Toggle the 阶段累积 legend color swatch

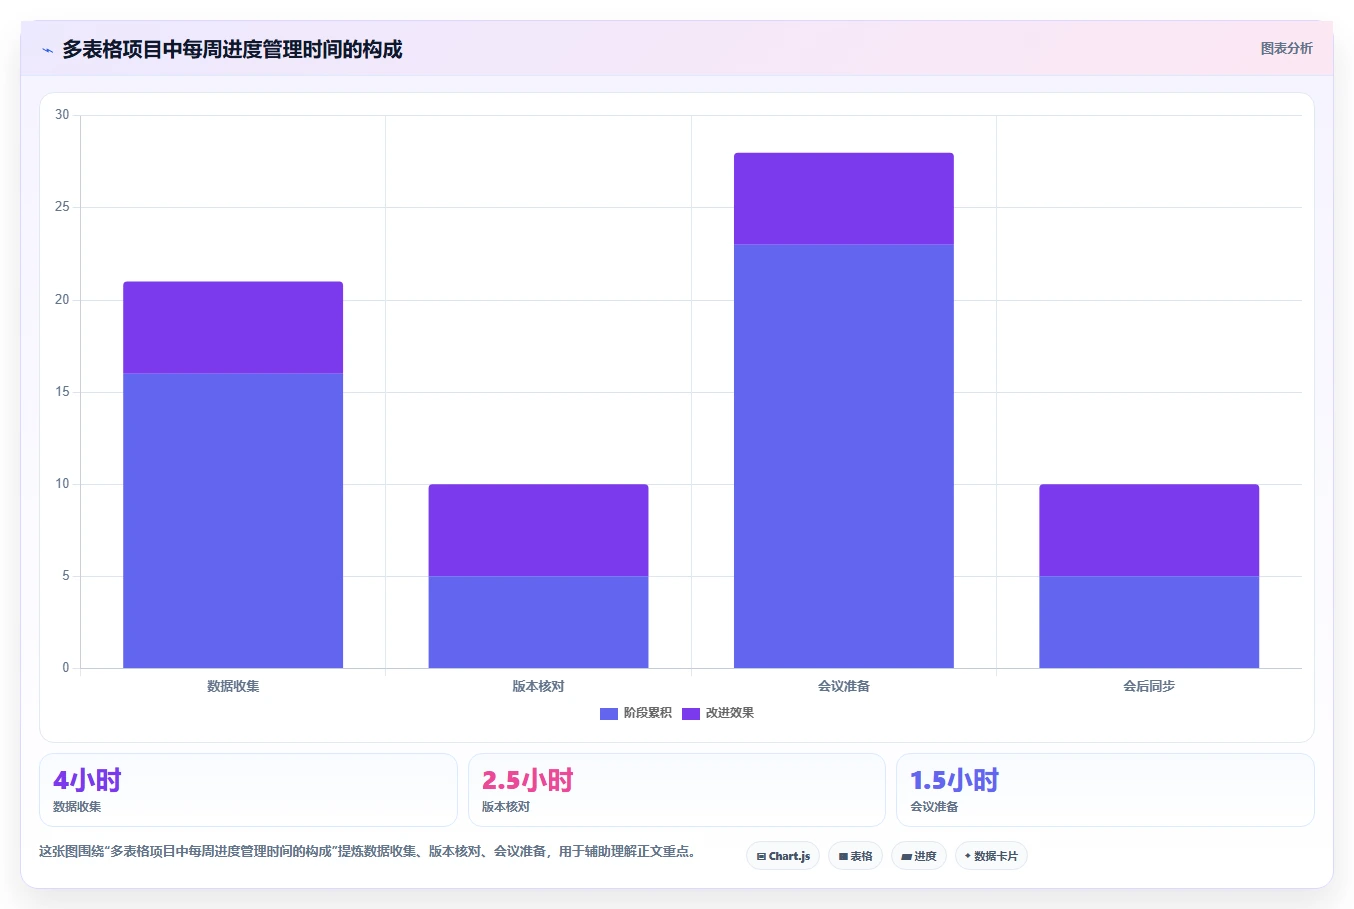(x=609, y=713)
